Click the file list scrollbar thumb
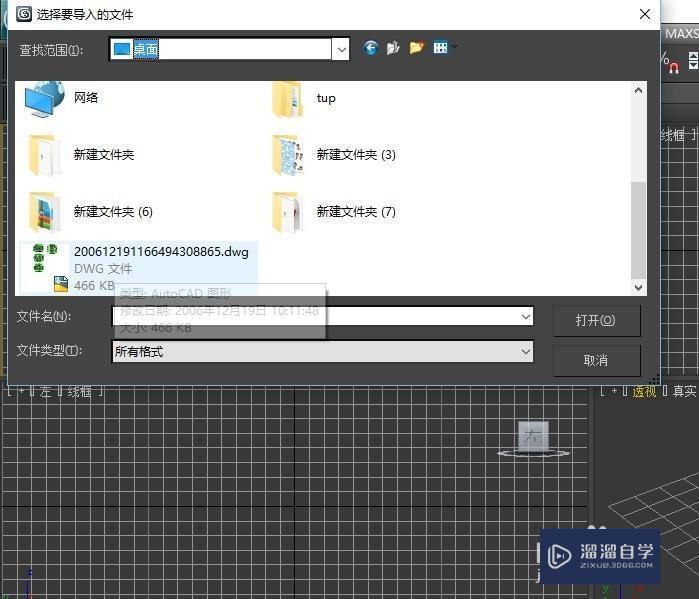 click(638, 230)
